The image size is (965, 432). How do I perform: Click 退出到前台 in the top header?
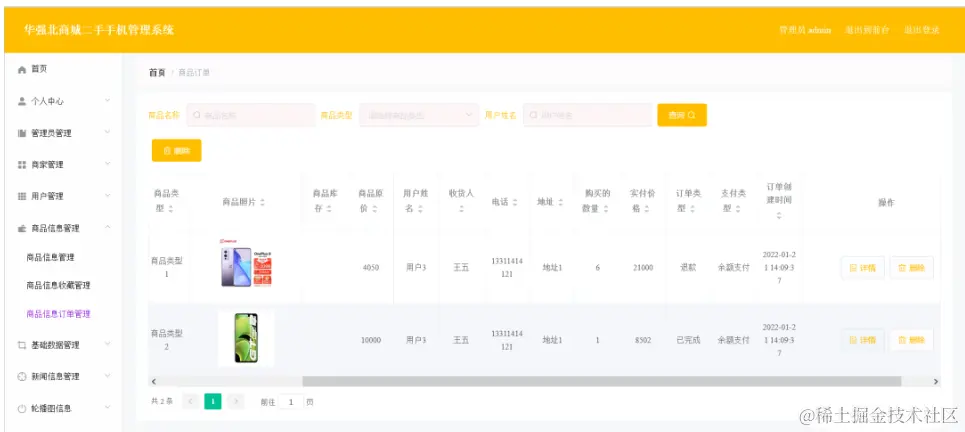pyautogui.click(x=867, y=30)
